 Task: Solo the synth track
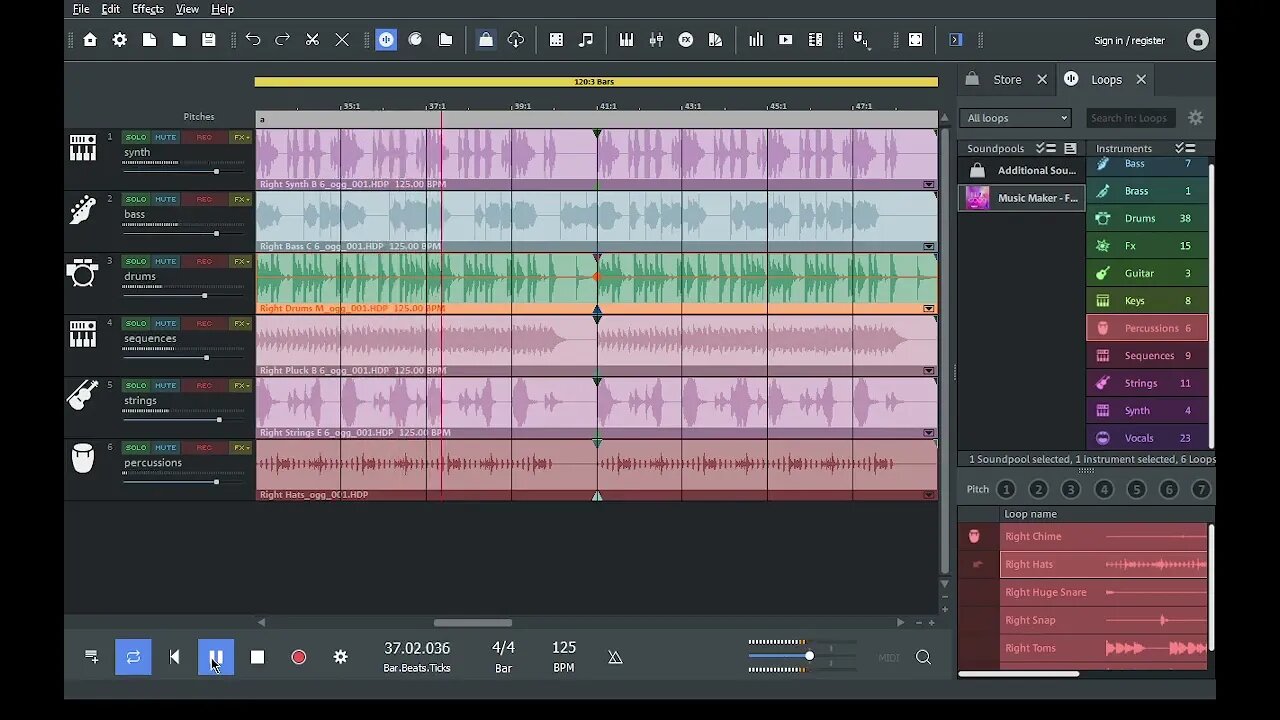[135, 137]
